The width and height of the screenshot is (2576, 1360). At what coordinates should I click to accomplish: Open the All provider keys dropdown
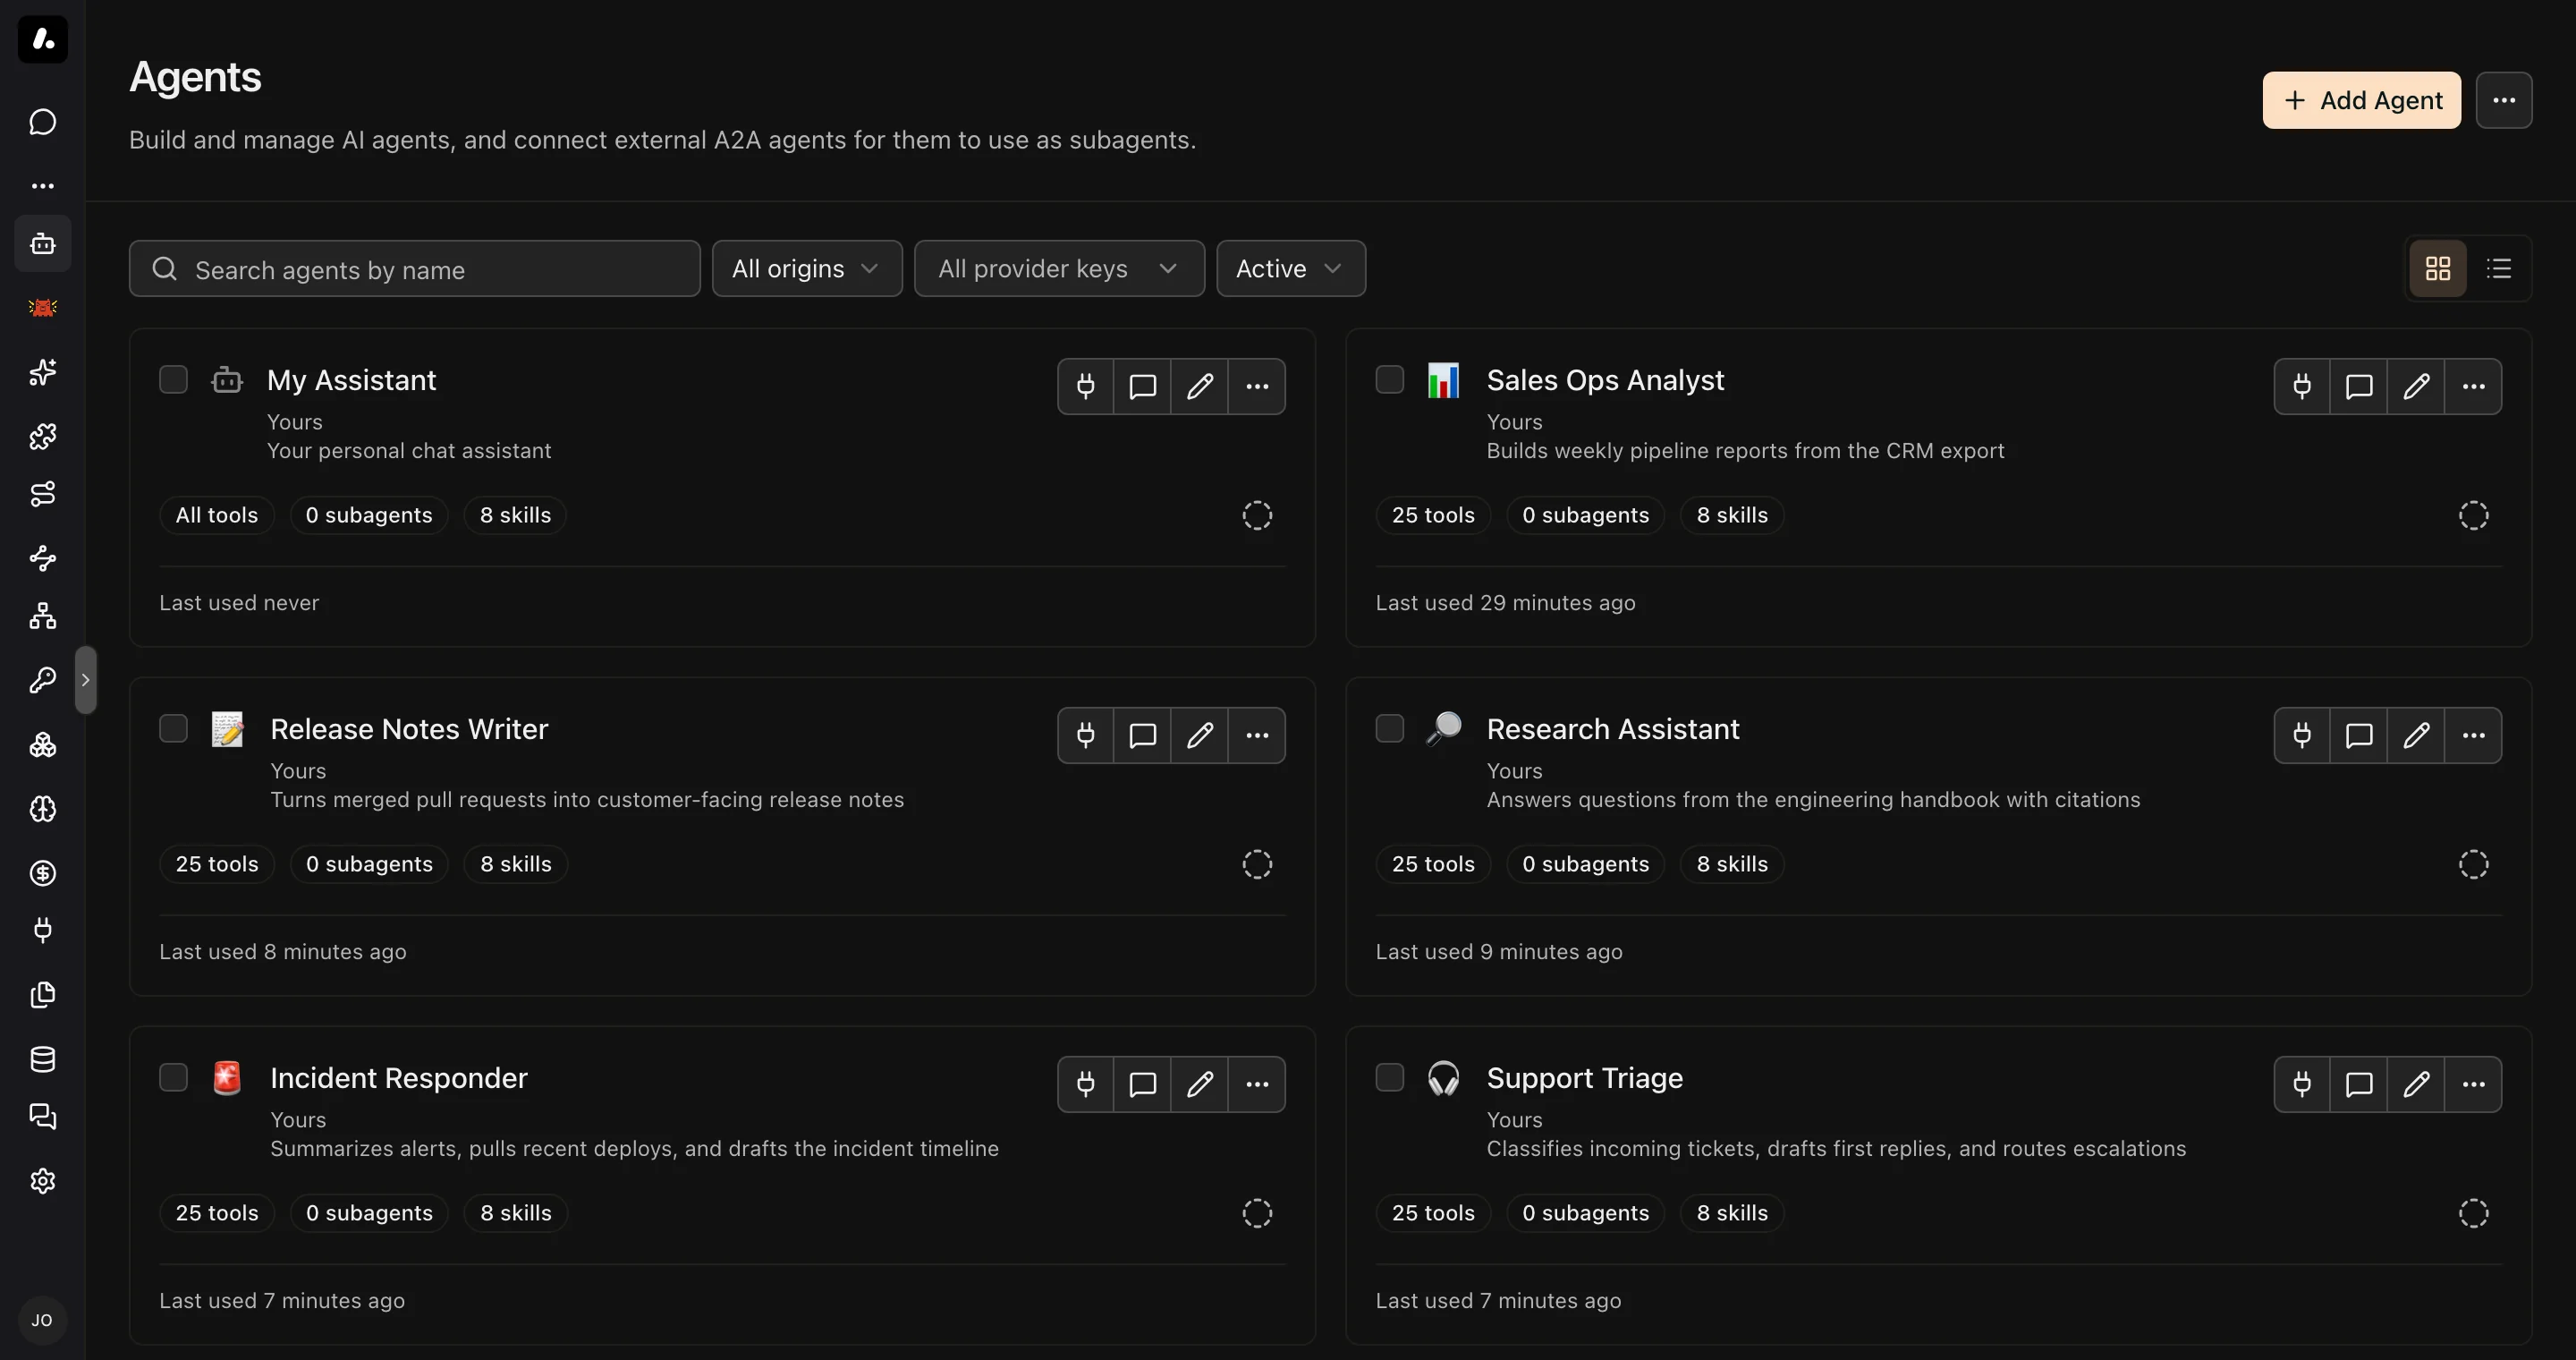point(1059,268)
